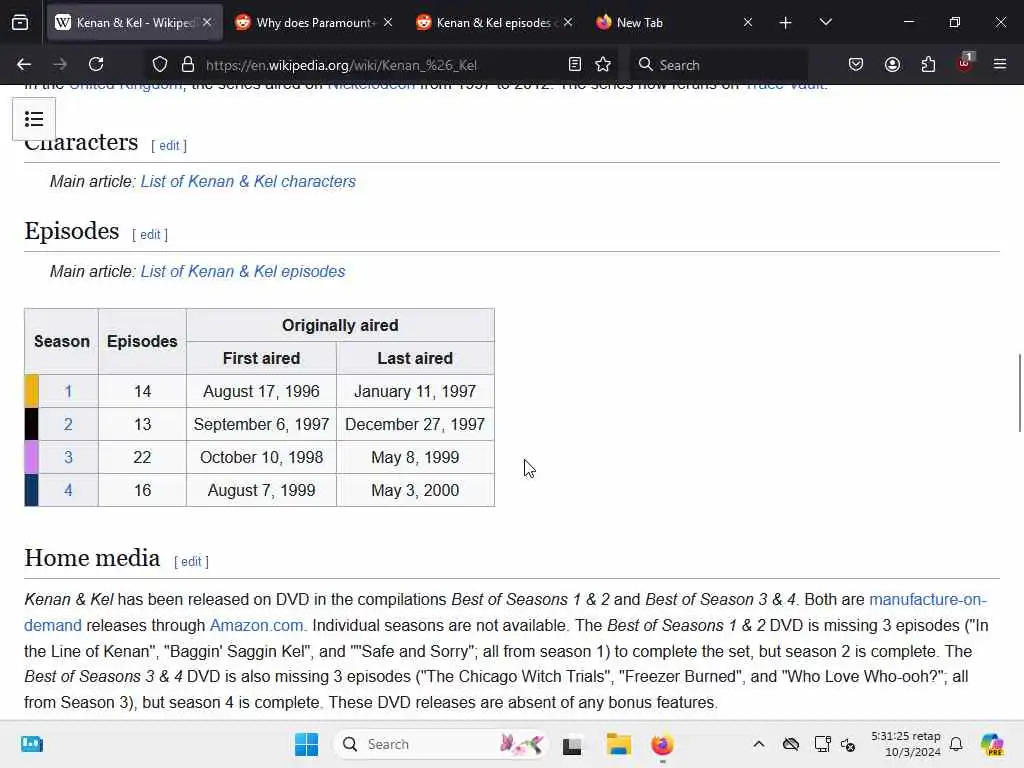
Task: Open a new tab with plus button
Action: (786, 23)
